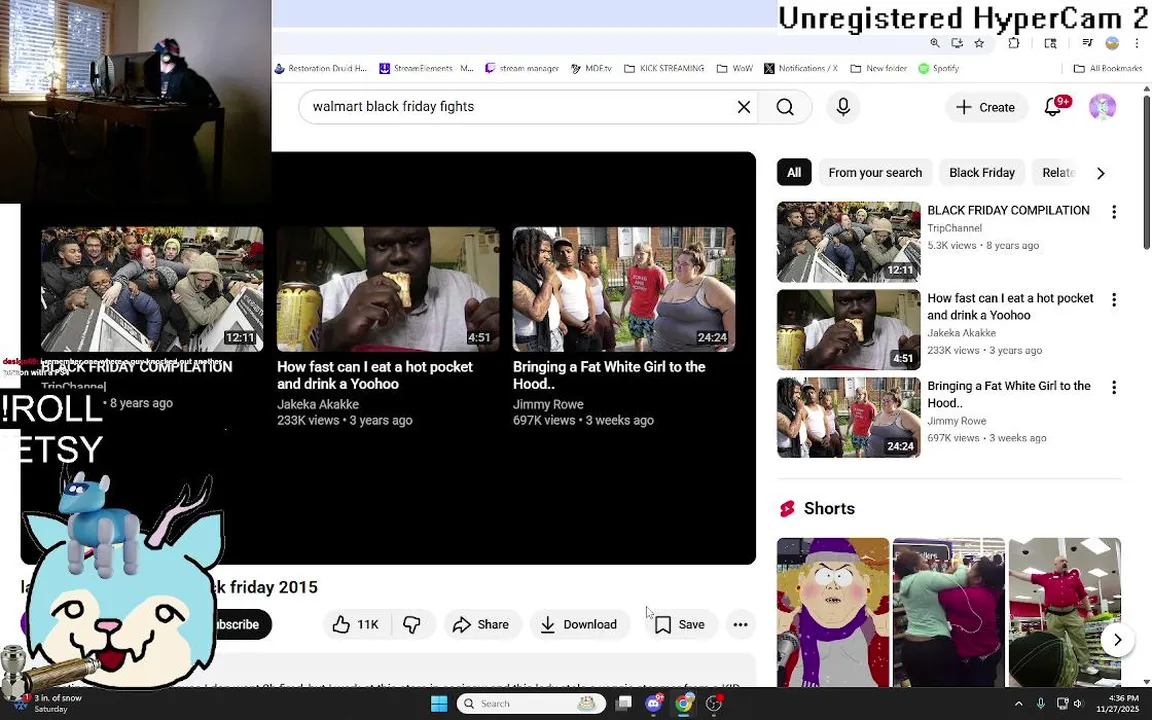Screen dimensions: 1152x720
Task: Open the system tray volume icon
Action: (1078, 704)
